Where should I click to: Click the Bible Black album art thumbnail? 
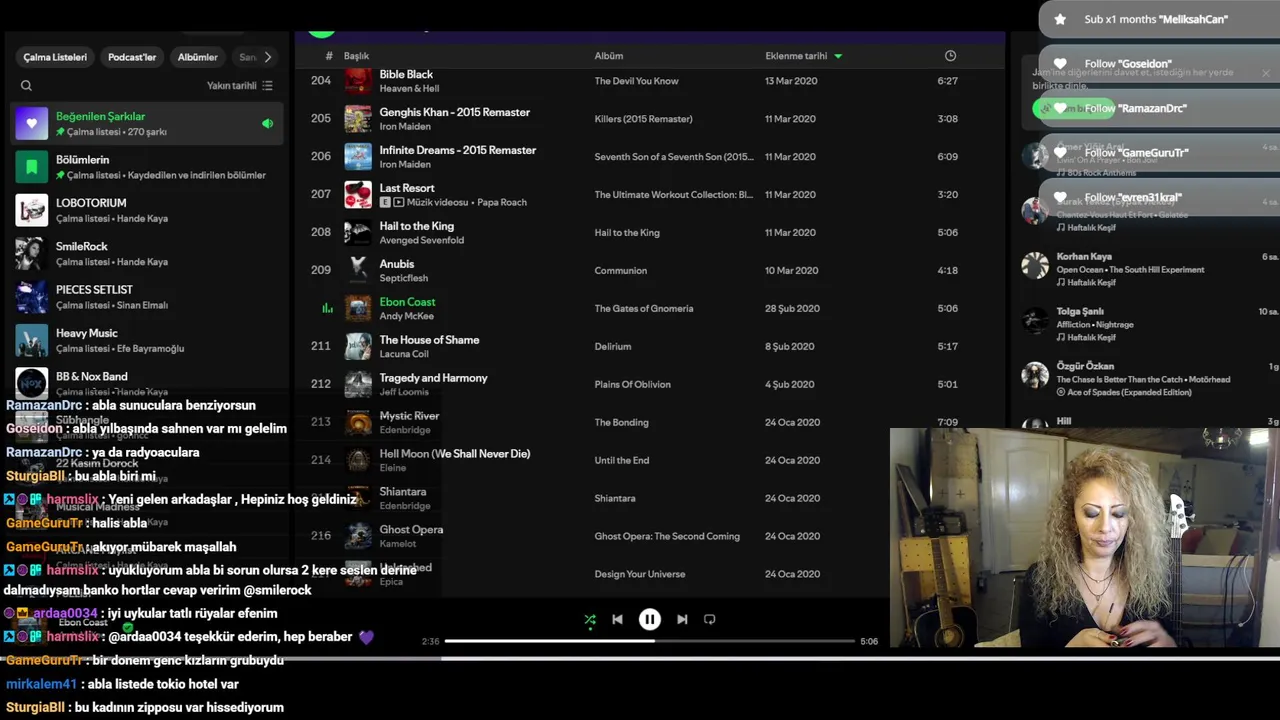358,81
